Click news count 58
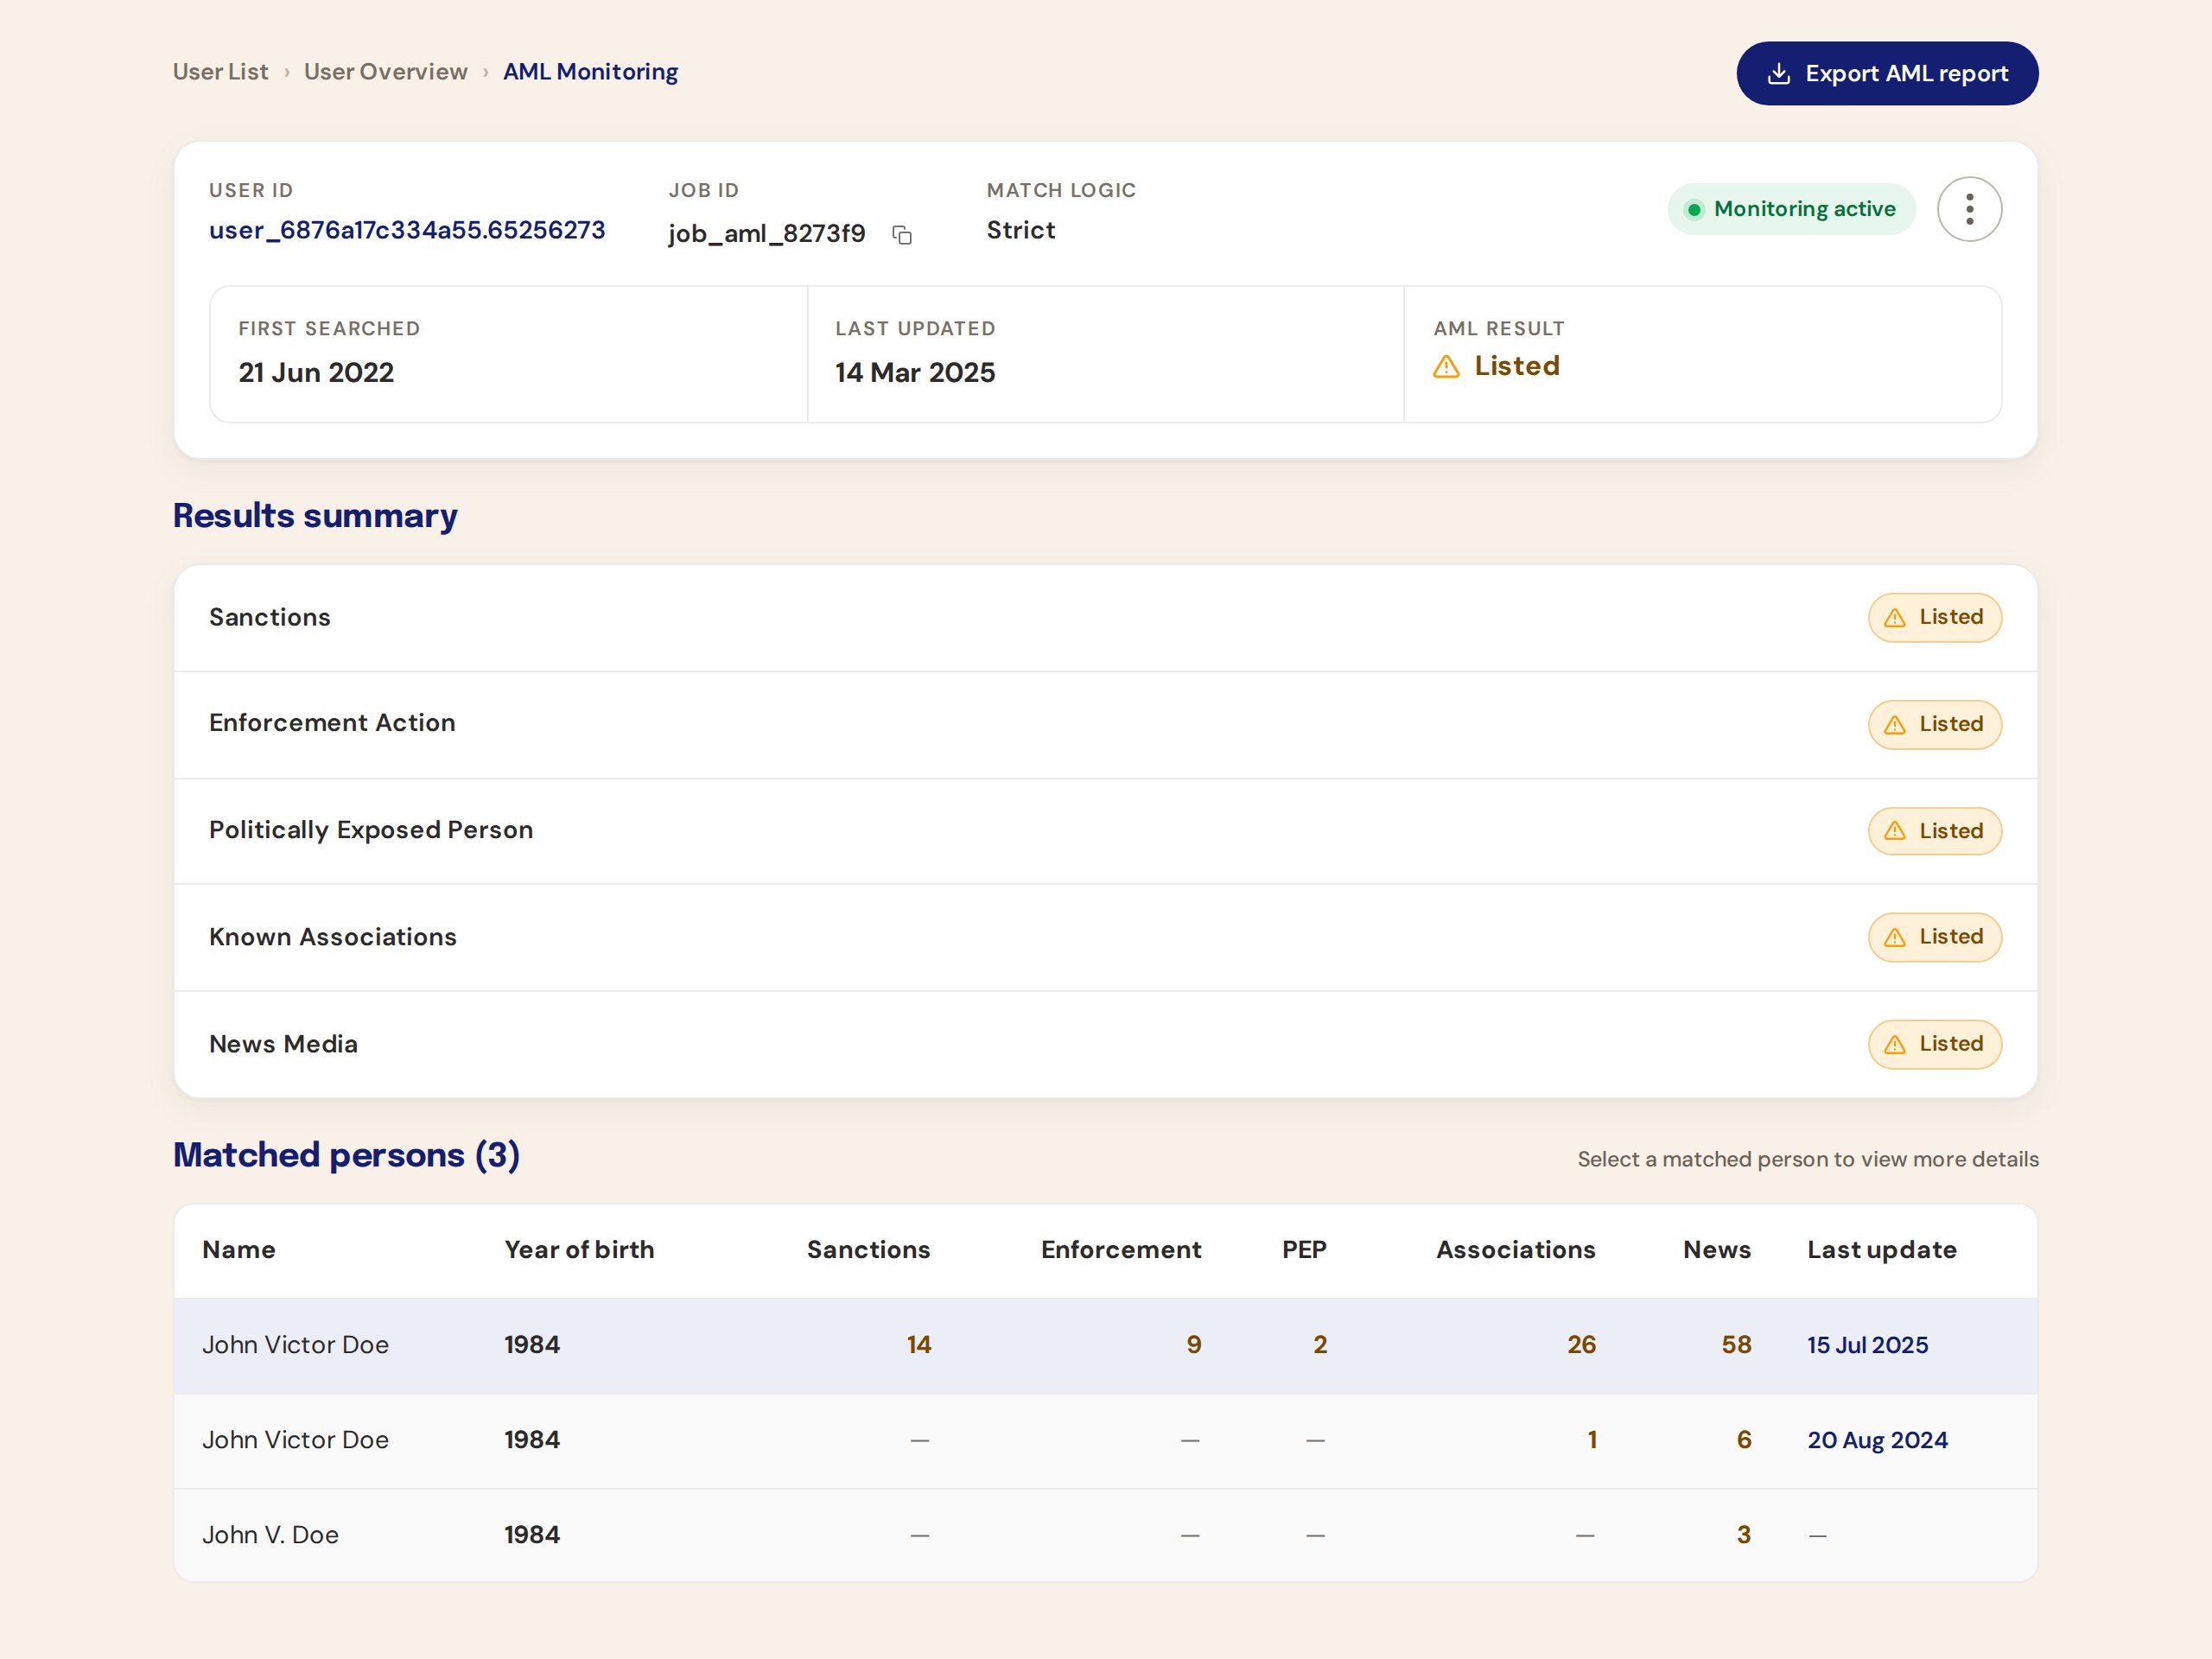2212x1659 pixels. [x=1736, y=1345]
